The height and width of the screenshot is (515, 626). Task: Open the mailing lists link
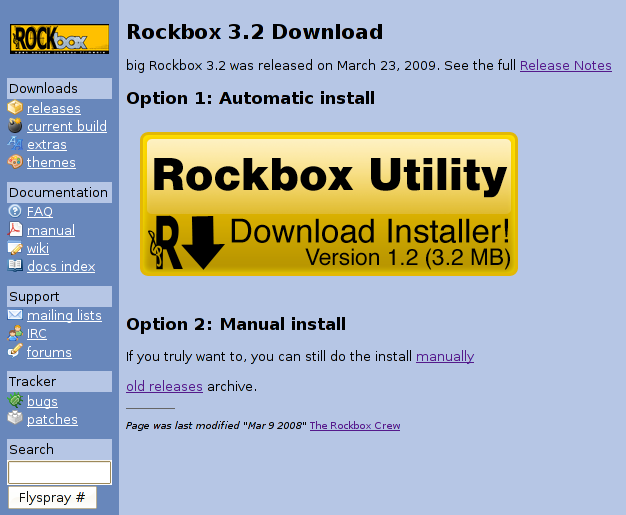pos(64,315)
